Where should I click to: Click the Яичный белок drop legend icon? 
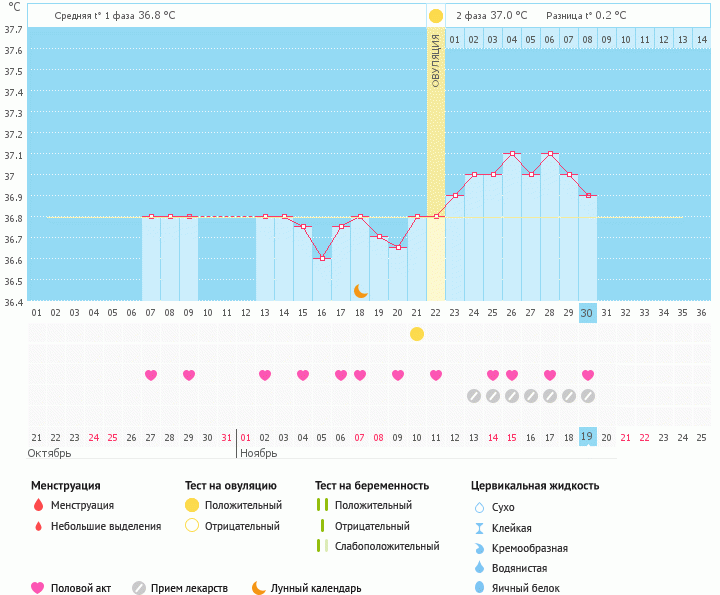point(479,588)
